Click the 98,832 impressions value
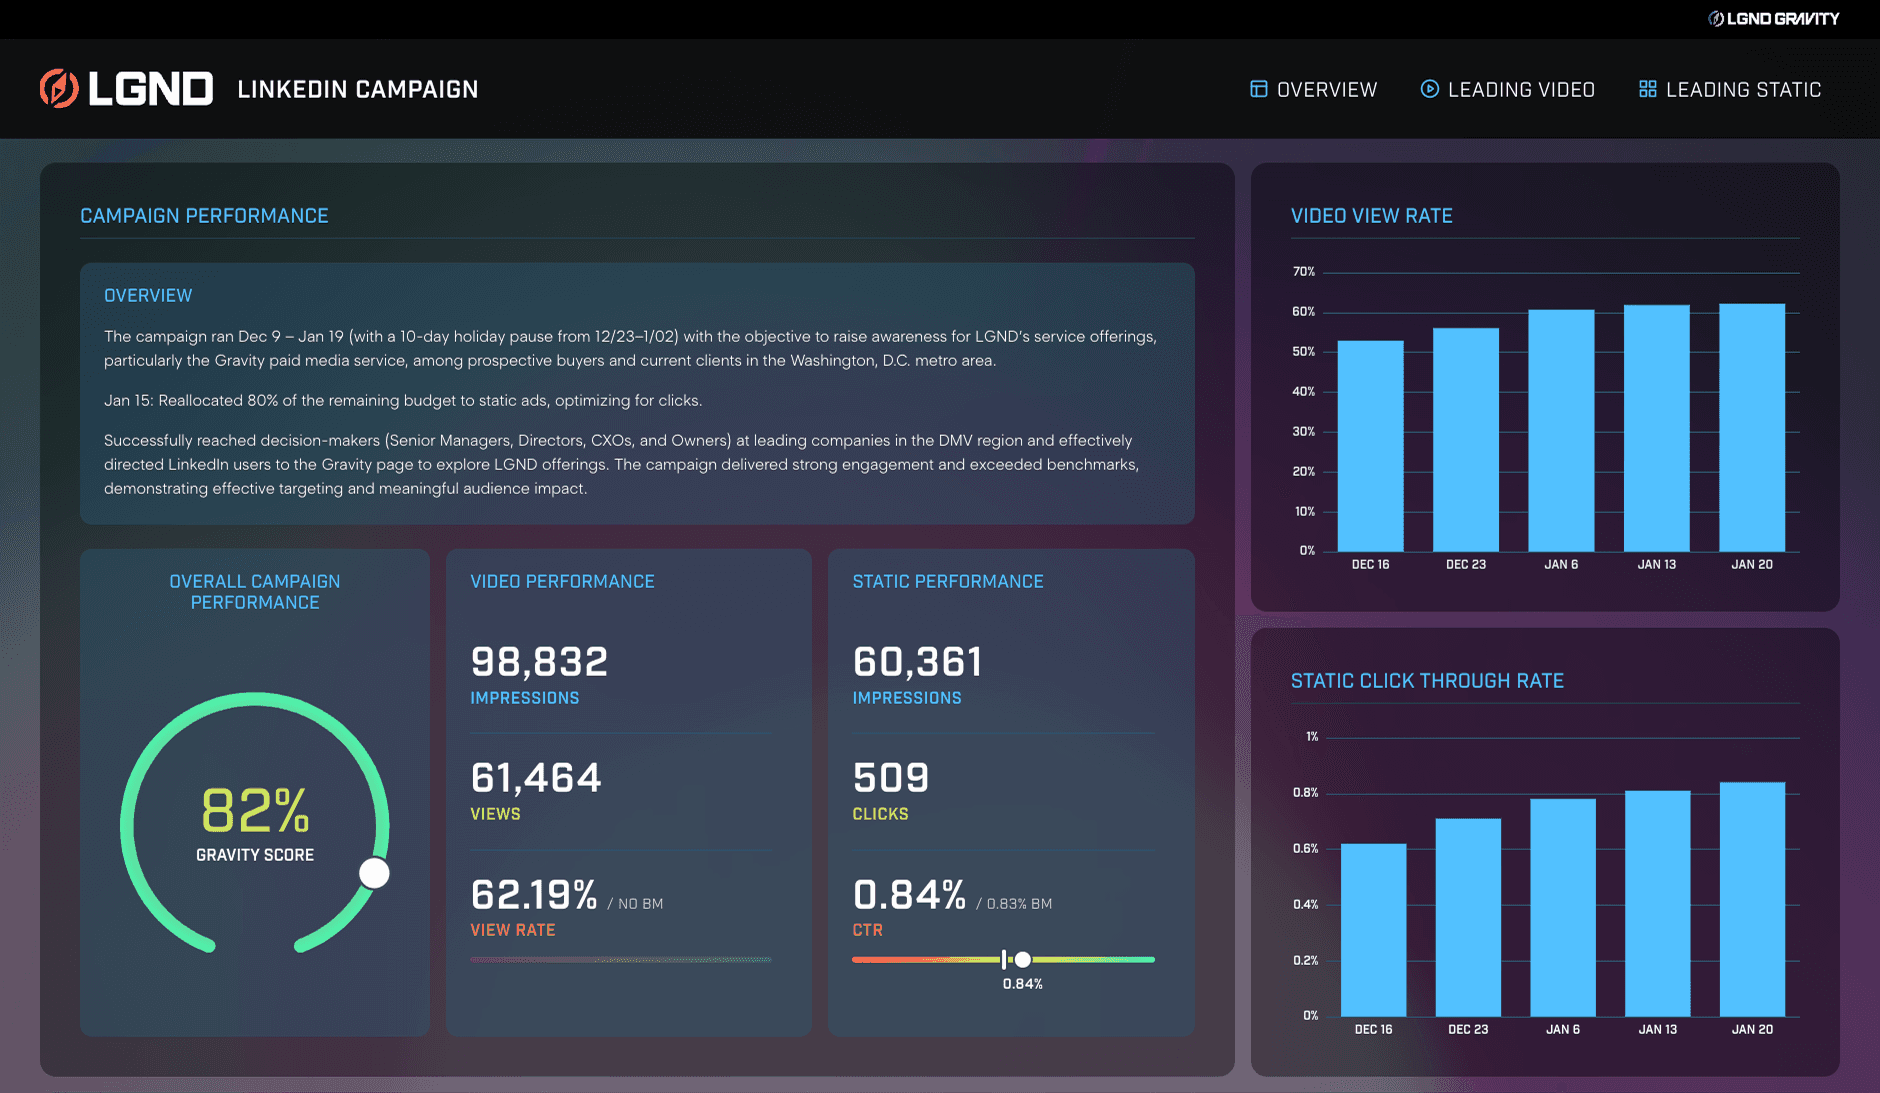 click(x=539, y=661)
